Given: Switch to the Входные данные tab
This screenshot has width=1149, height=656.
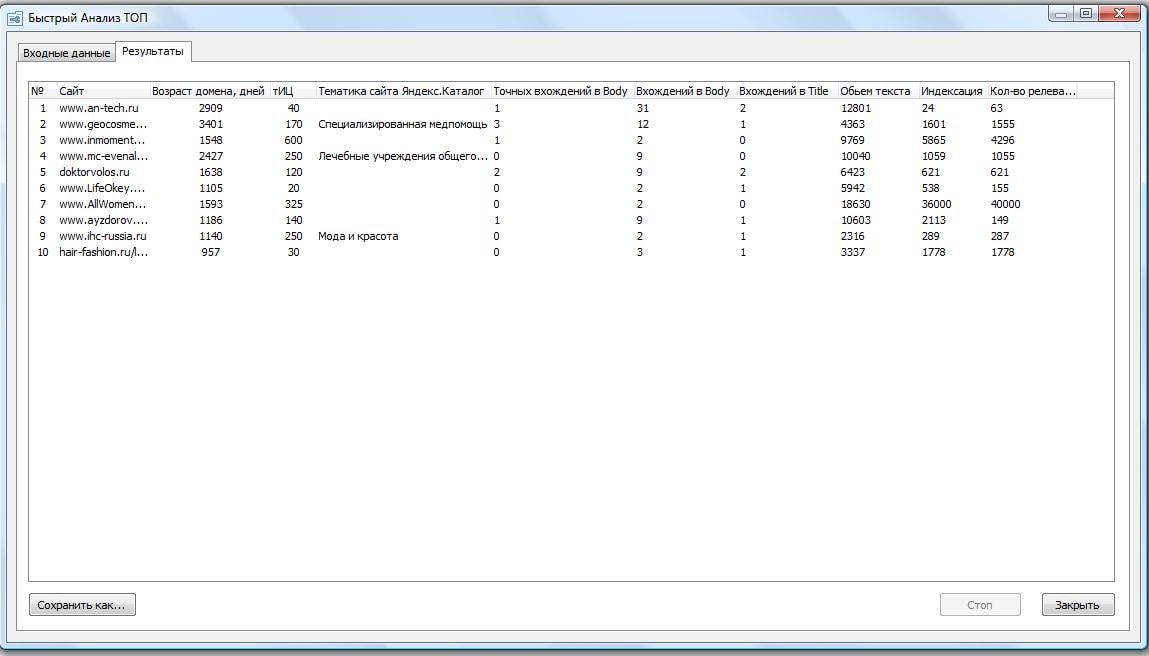Looking at the screenshot, I should pyautogui.click(x=67, y=53).
